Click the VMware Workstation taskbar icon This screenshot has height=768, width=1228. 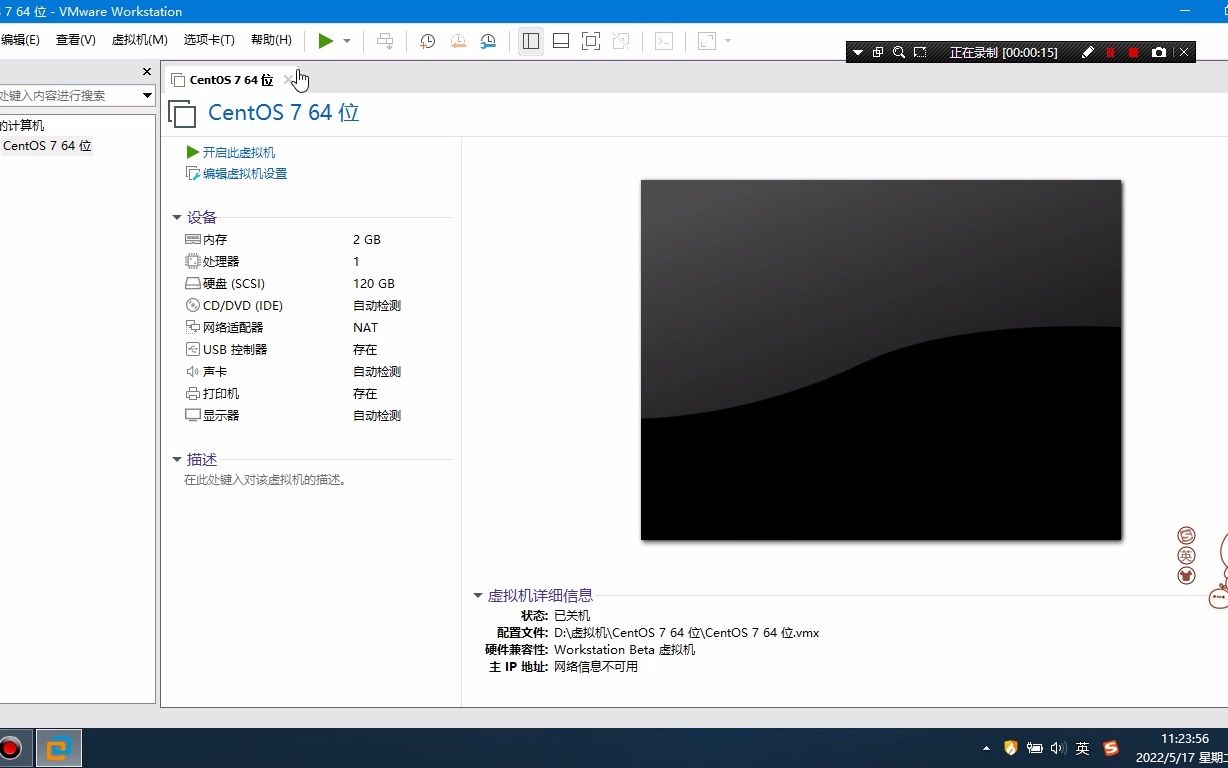point(59,748)
